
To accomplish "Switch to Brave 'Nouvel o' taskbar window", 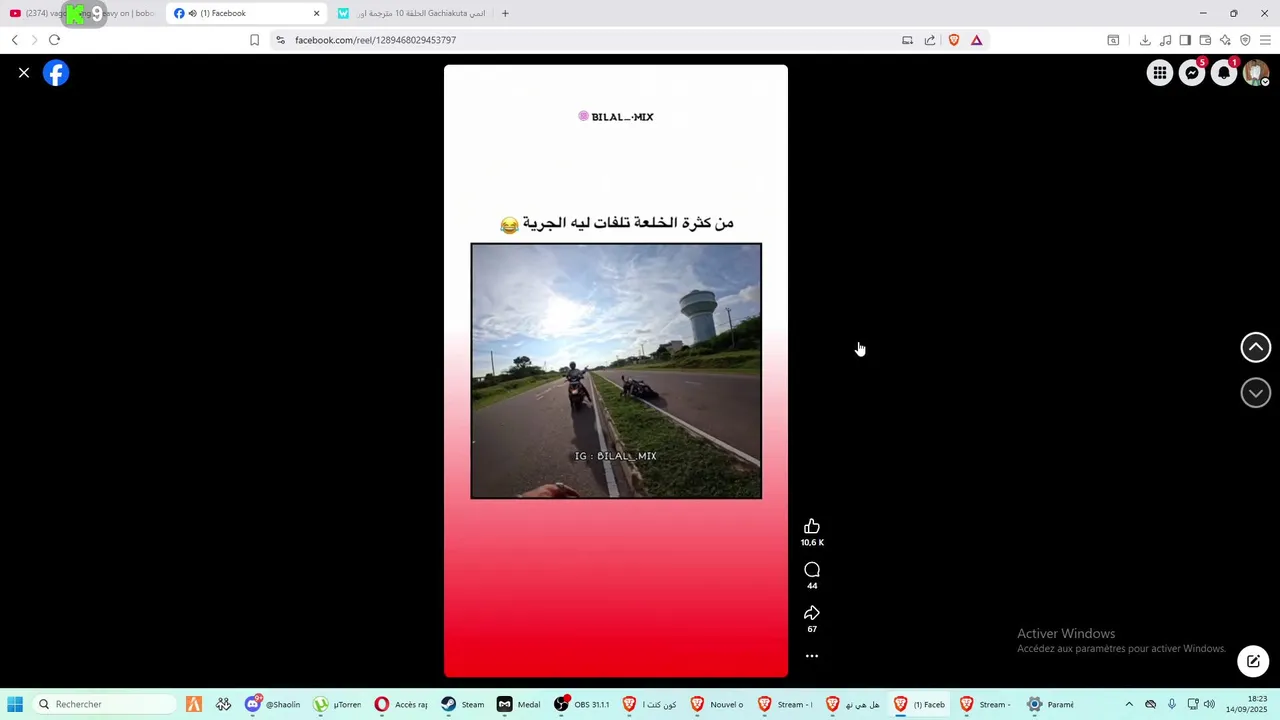I will tap(717, 704).
